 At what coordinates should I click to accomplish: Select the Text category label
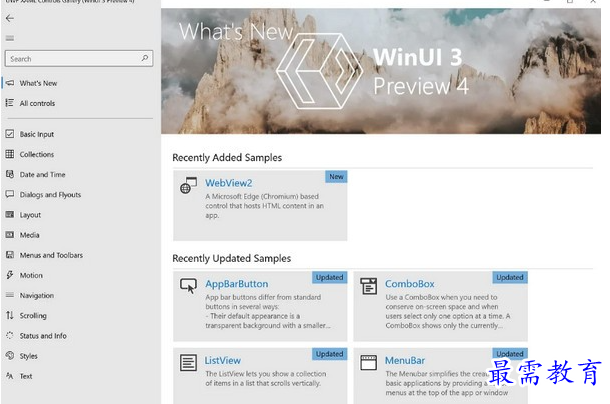26,376
